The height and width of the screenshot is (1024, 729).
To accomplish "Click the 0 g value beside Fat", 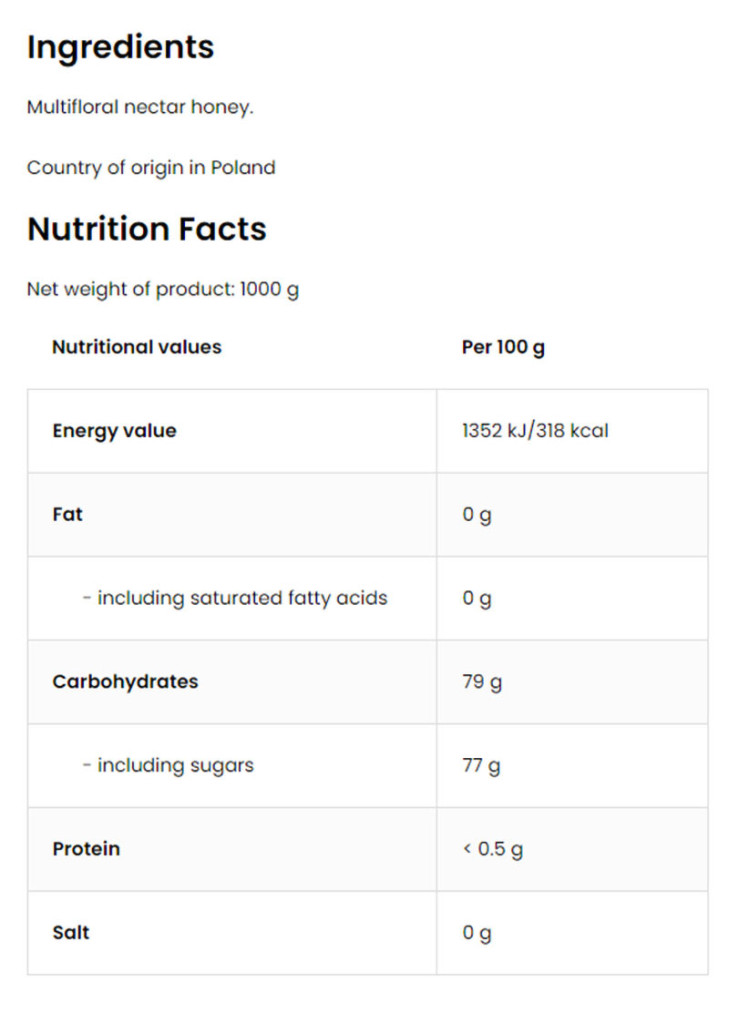I will tap(477, 515).
